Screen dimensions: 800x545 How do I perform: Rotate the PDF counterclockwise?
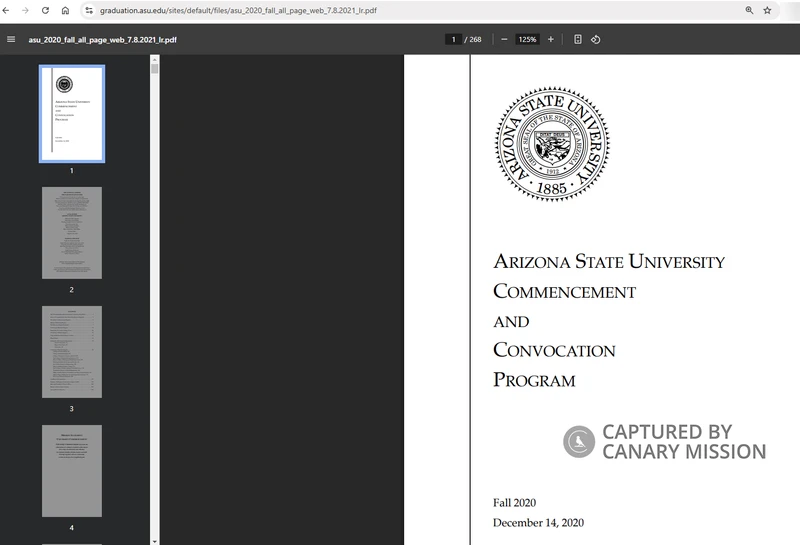pyautogui.click(x=595, y=39)
